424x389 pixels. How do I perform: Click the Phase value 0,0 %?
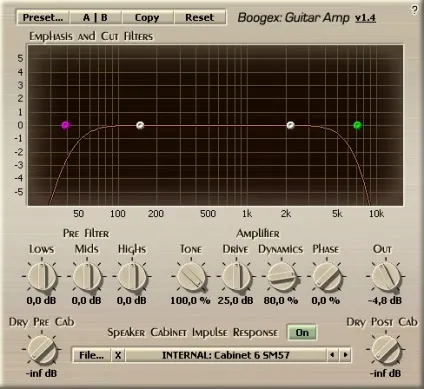[326, 300]
